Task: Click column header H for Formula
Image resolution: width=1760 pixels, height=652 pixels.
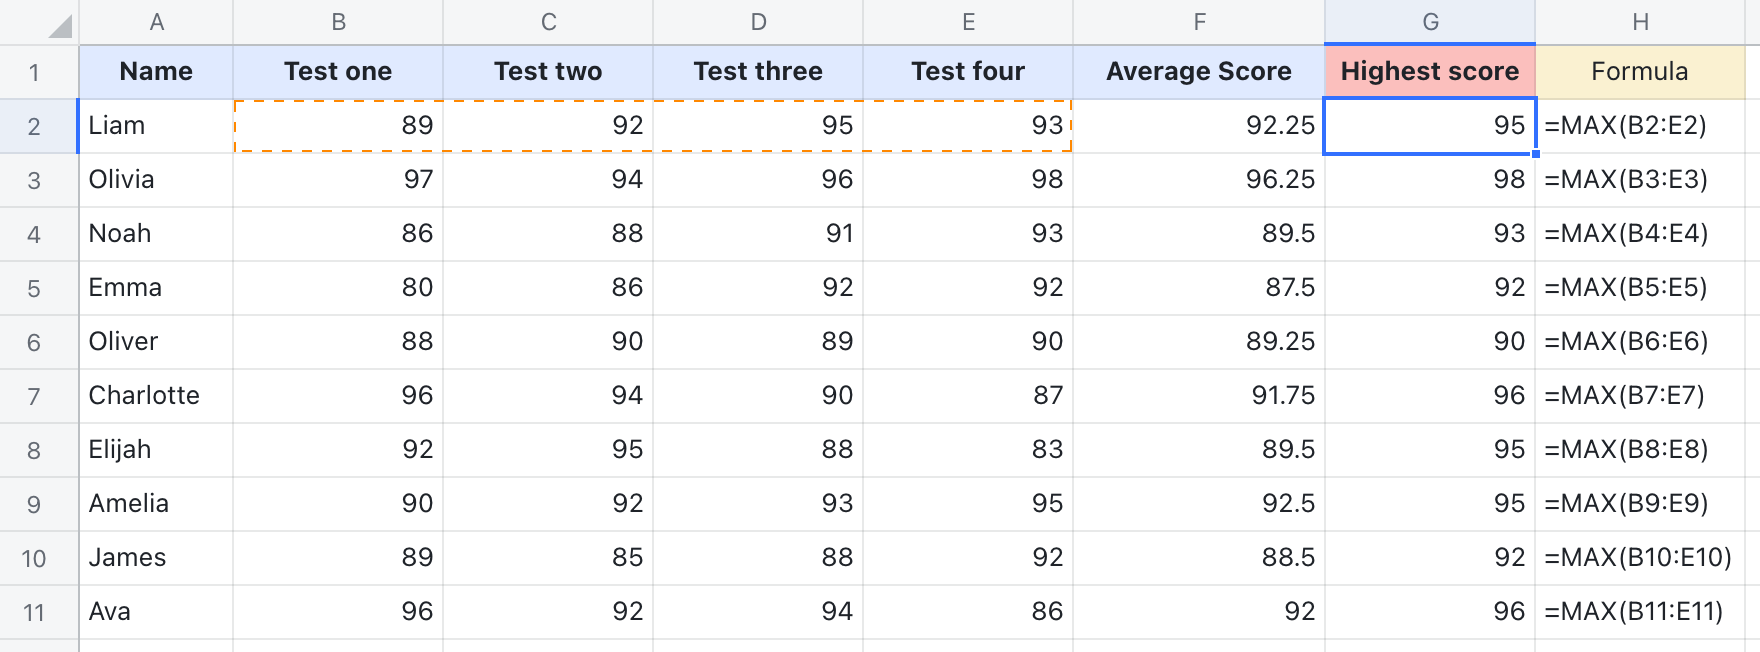Action: point(1641,20)
